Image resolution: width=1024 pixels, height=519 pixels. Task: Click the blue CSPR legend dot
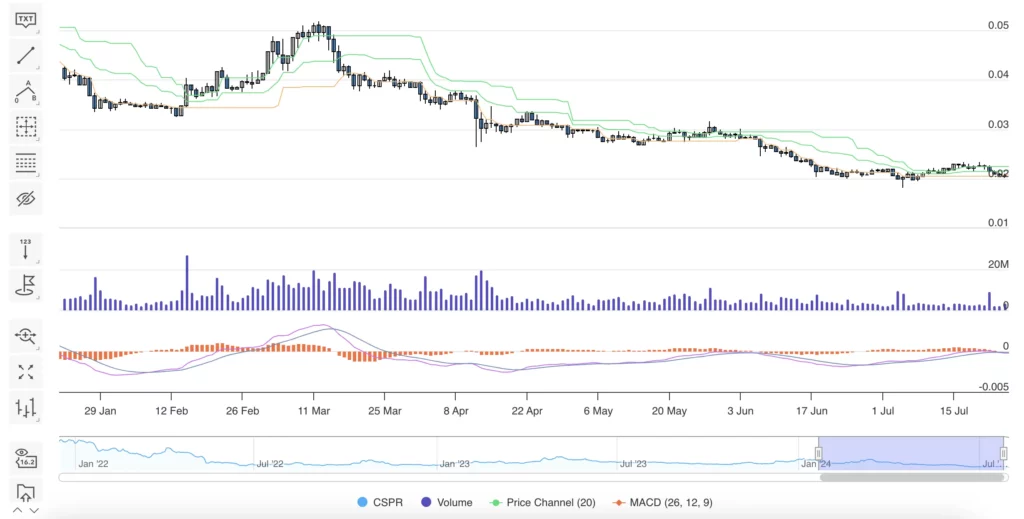362,502
